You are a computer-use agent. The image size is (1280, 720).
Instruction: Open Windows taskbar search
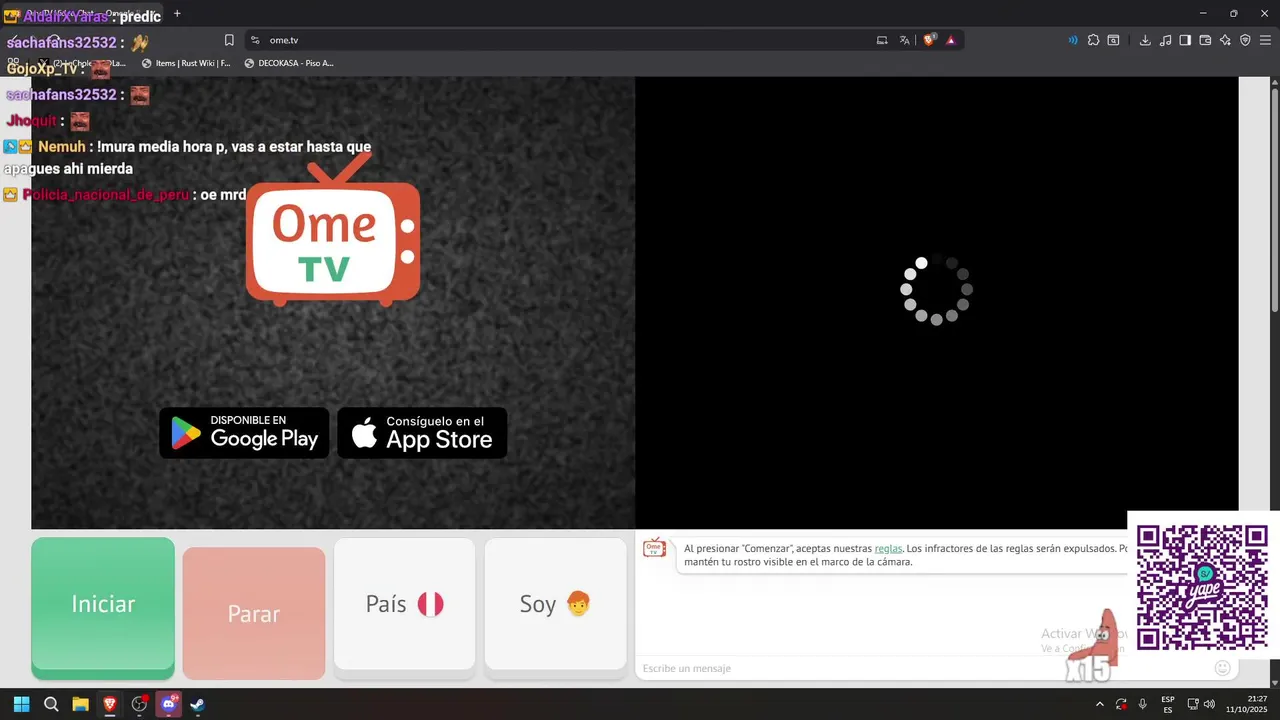pos(51,704)
